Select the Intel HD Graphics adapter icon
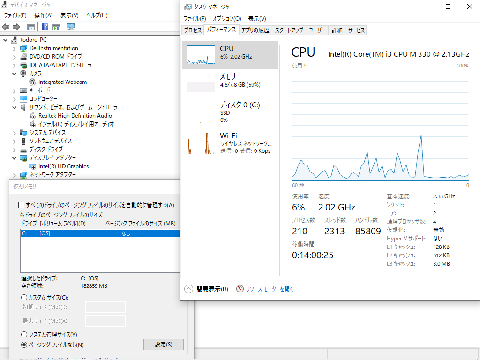480x360 pixels. pyautogui.click(x=33, y=166)
